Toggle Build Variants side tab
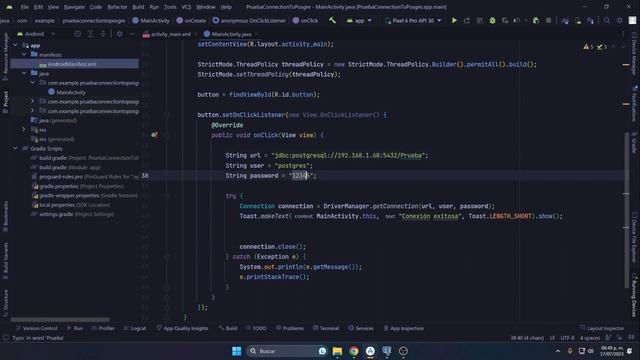 click(x=5, y=261)
